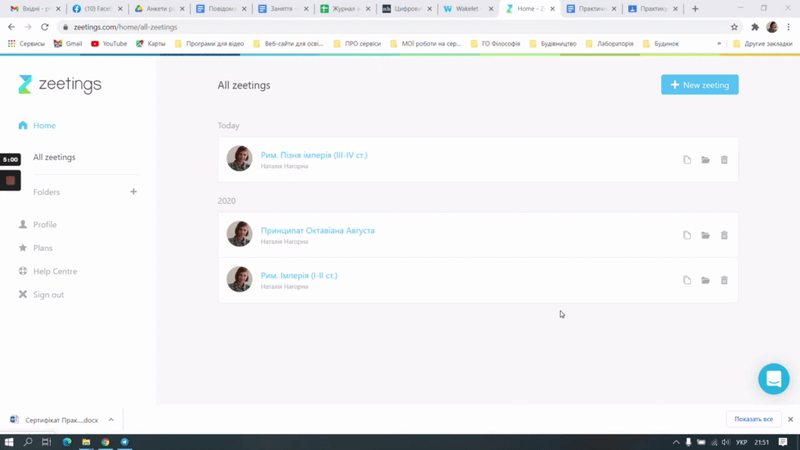Move Рим. Імперія (I-II ст.) to folder
This screenshot has width=800, height=450.
(705, 280)
